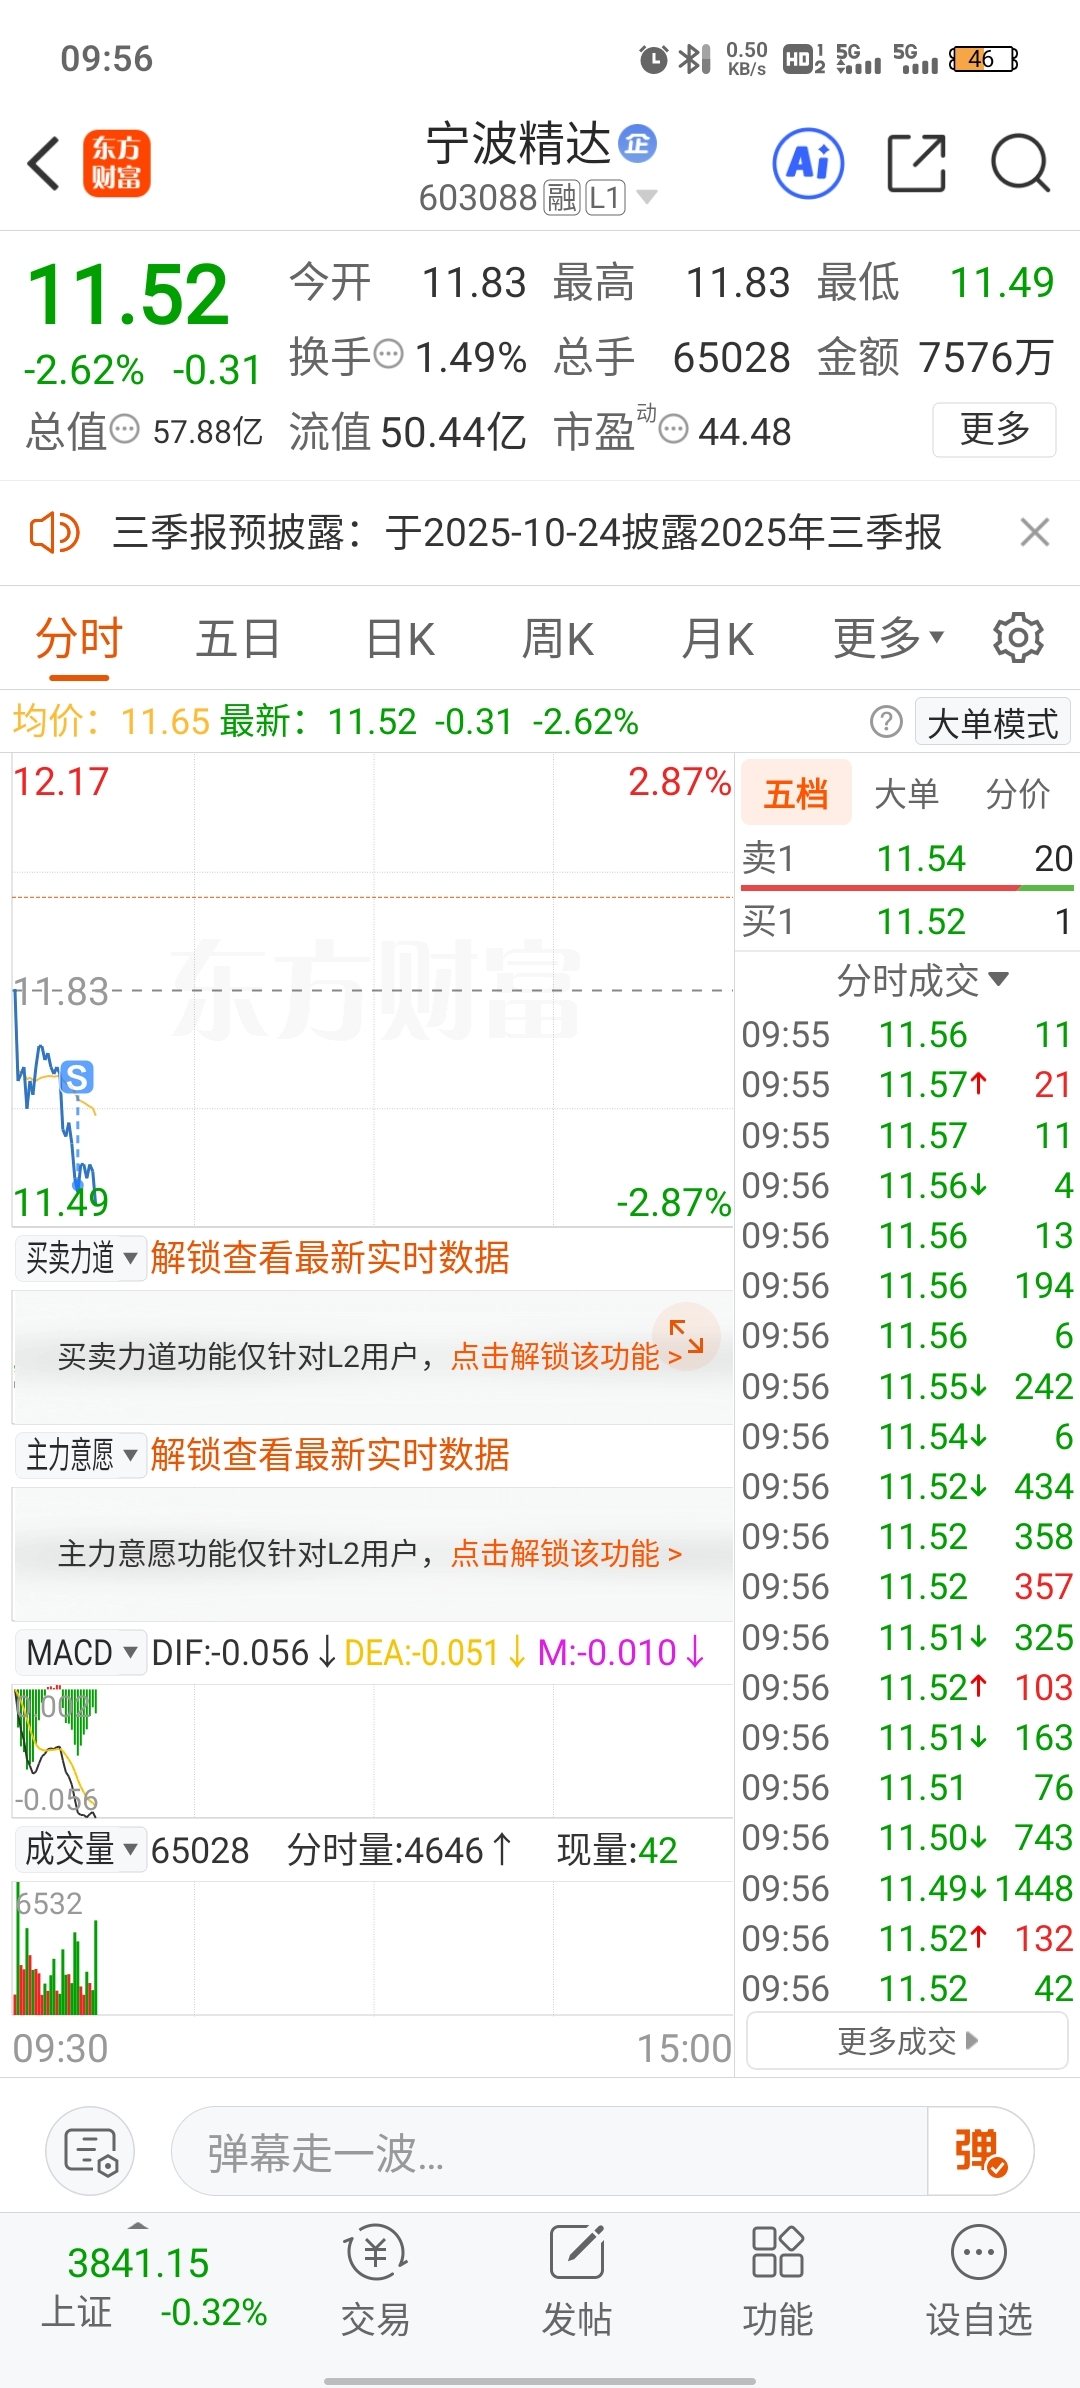Image resolution: width=1080 pixels, height=2388 pixels.
Task: Tap 解锁查看最新实时数据 beside 买卖力道
Action: 330,1258
